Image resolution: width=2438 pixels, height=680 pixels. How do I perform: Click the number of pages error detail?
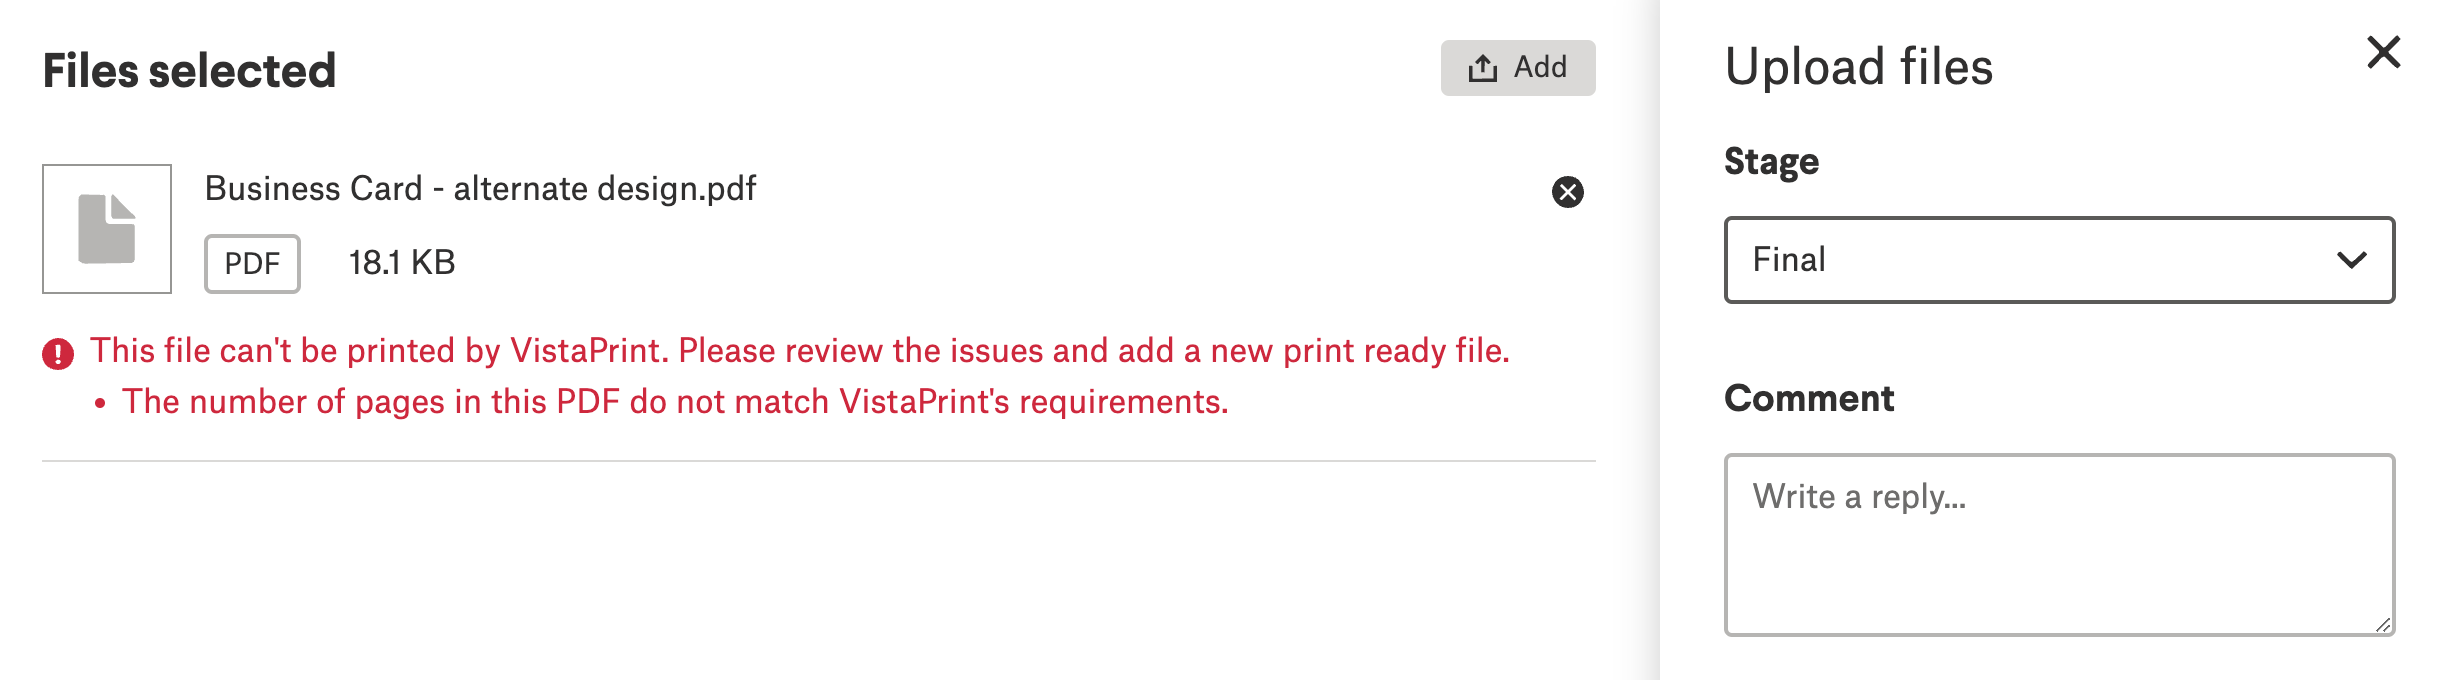(x=675, y=402)
